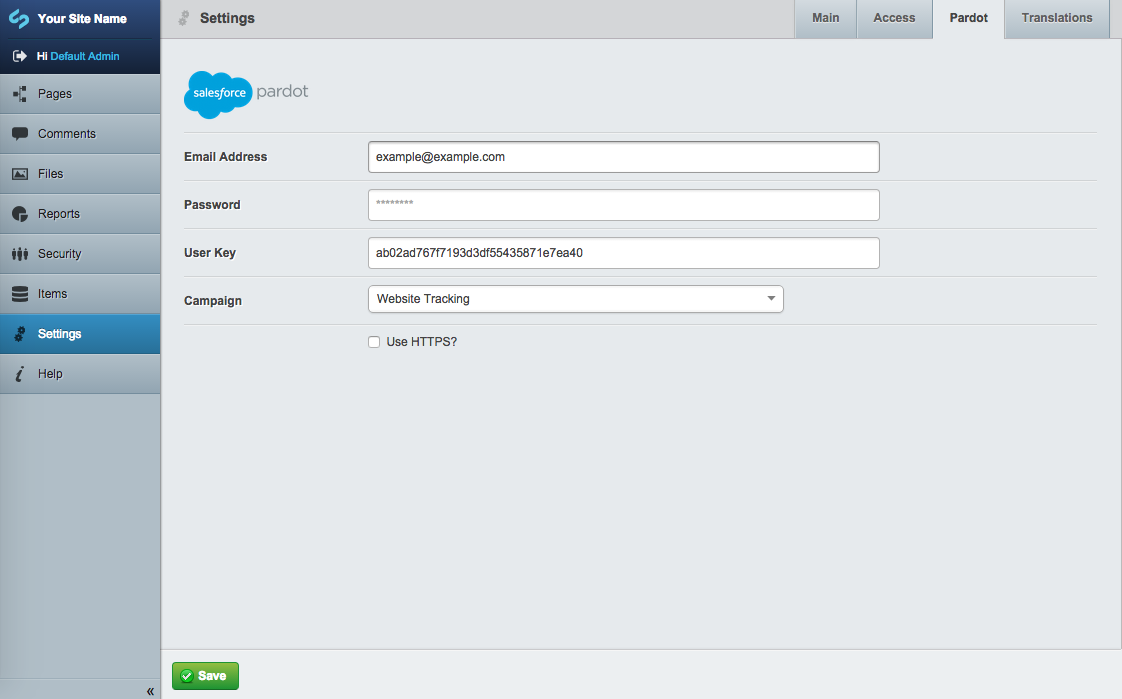Focus the Password field
Viewport: 1122px width, 699px height.
pos(623,205)
